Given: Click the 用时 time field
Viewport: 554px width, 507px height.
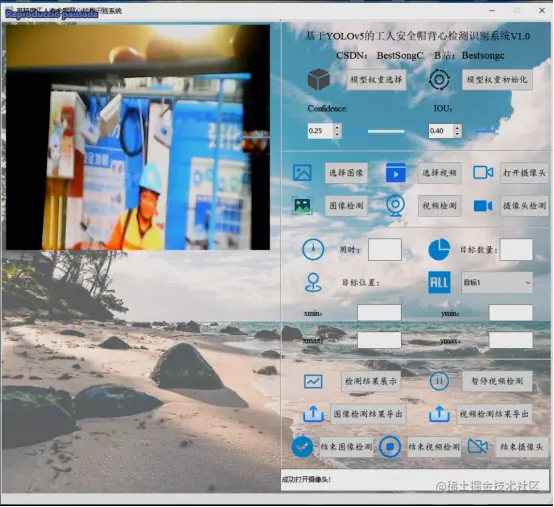Looking at the screenshot, I should (x=385, y=249).
